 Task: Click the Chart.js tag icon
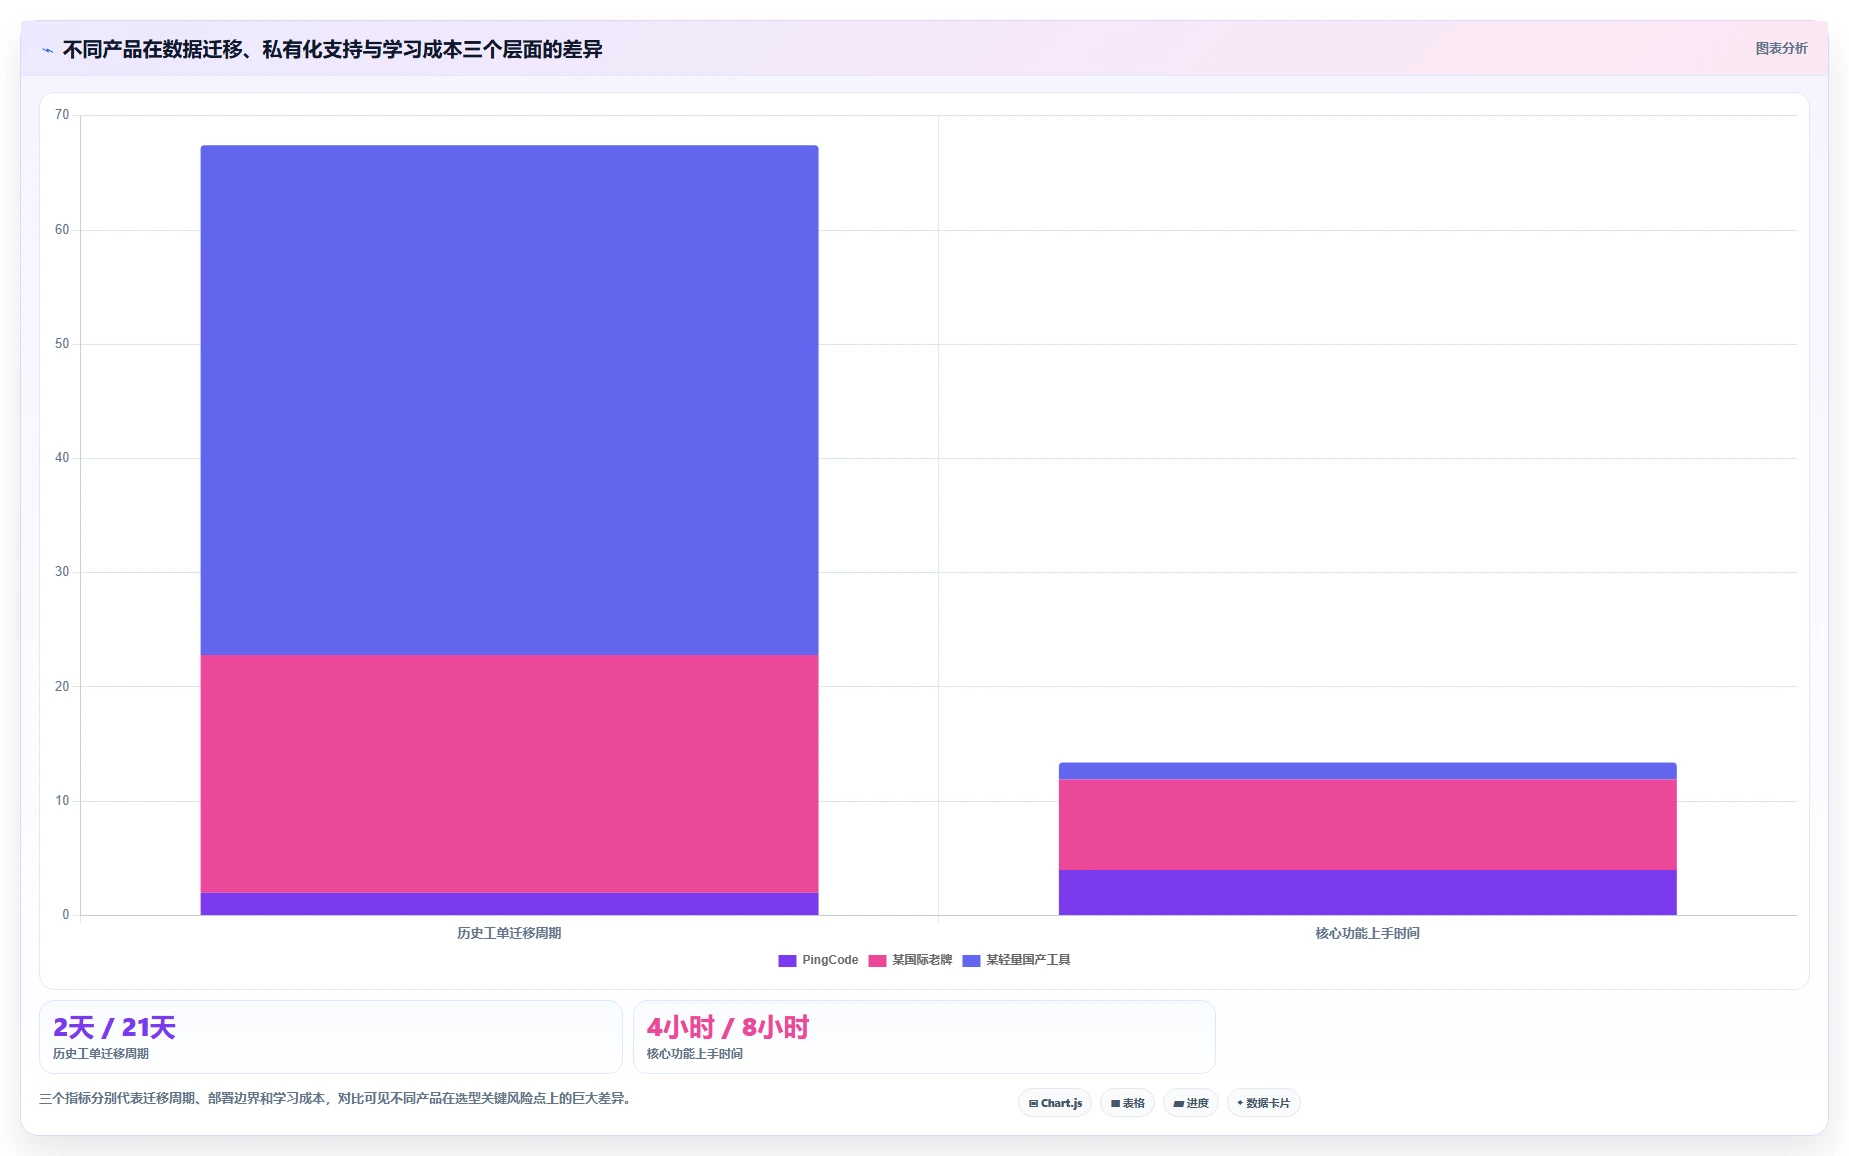(x=1033, y=1104)
